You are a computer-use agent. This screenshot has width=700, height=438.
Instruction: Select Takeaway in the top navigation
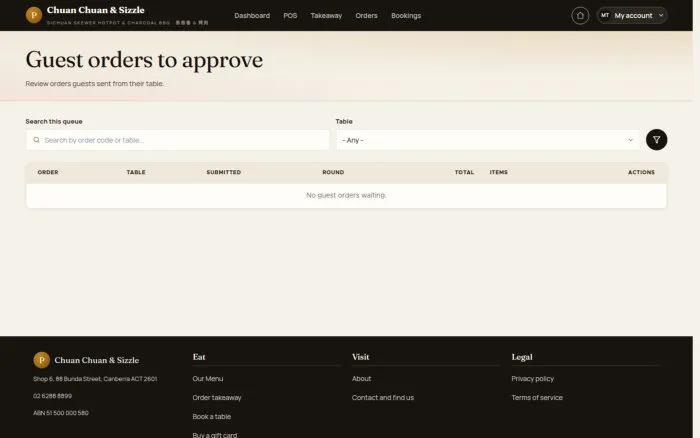(x=326, y=16)
